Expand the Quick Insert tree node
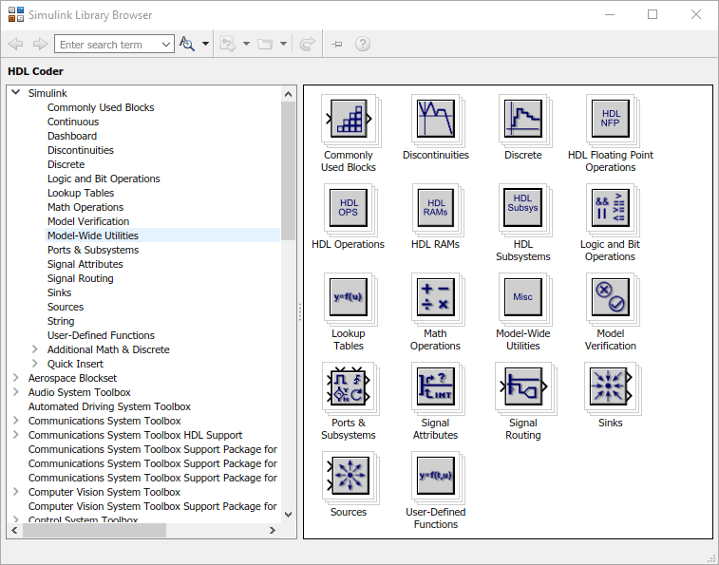The image size is (719, 565). (35, 364)
